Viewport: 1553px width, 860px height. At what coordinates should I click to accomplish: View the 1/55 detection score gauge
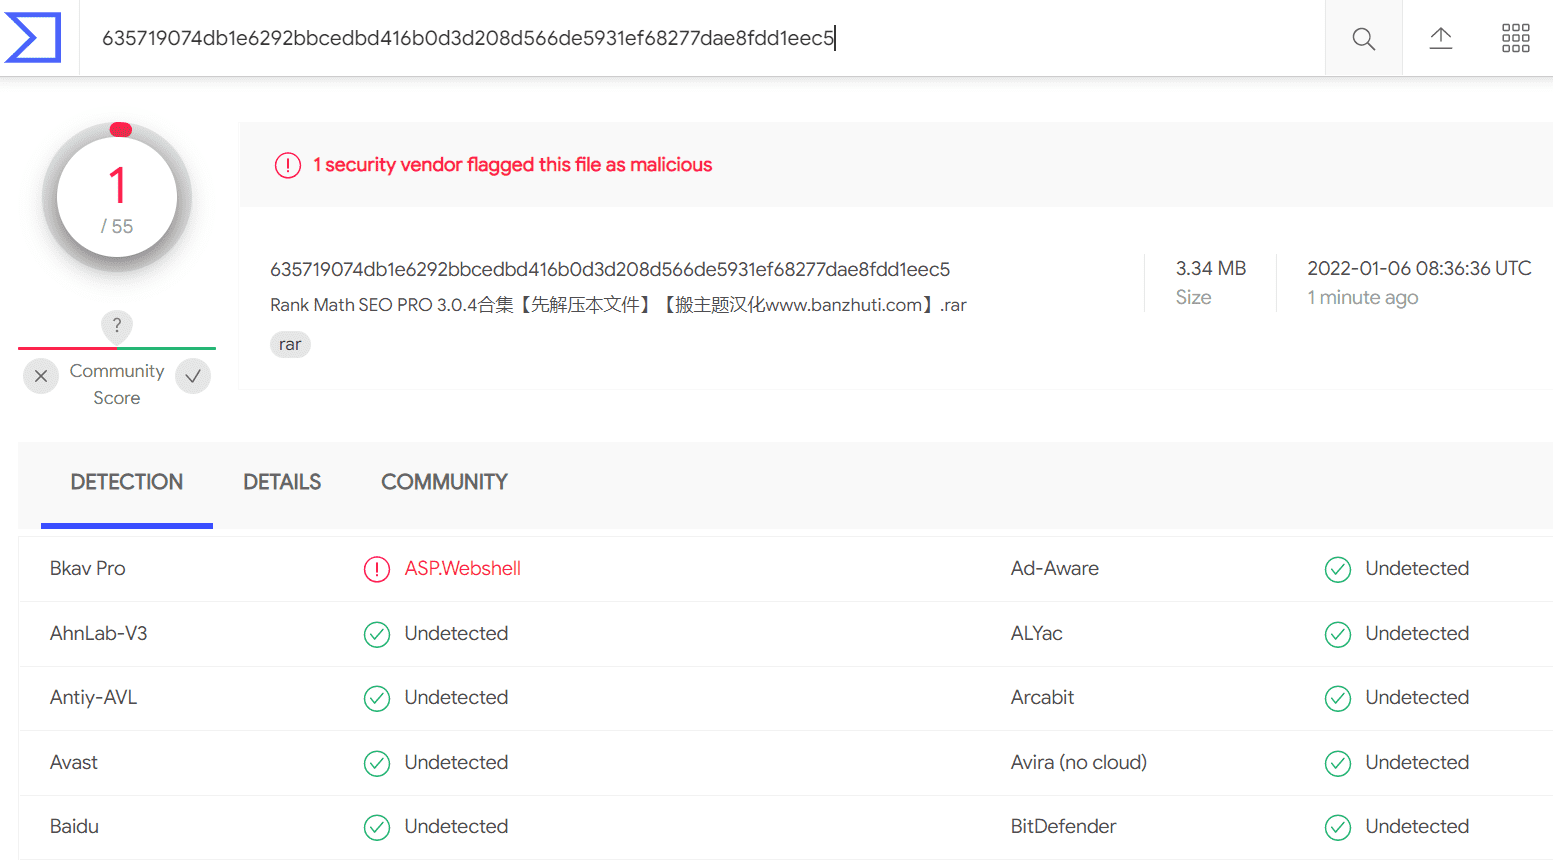point(117,198)
